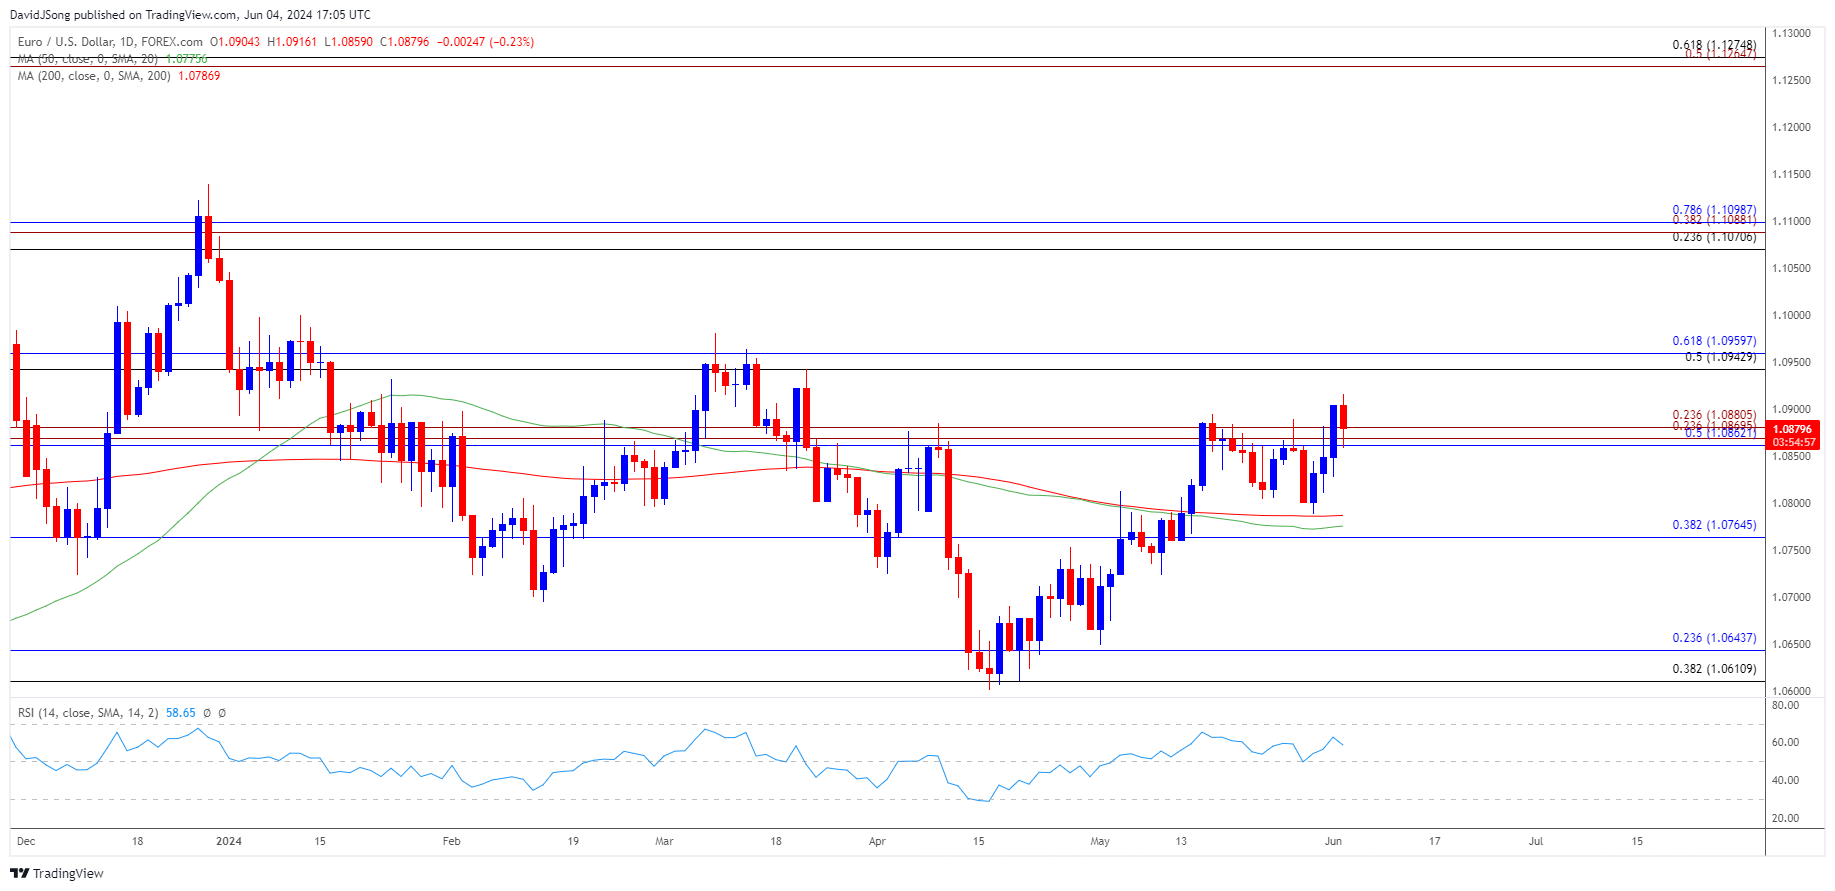Image resolution: width=1835 pixels, height=891 pixels.
Task: Click 1.10000 on the price axis
Action: pos(1791,315)
